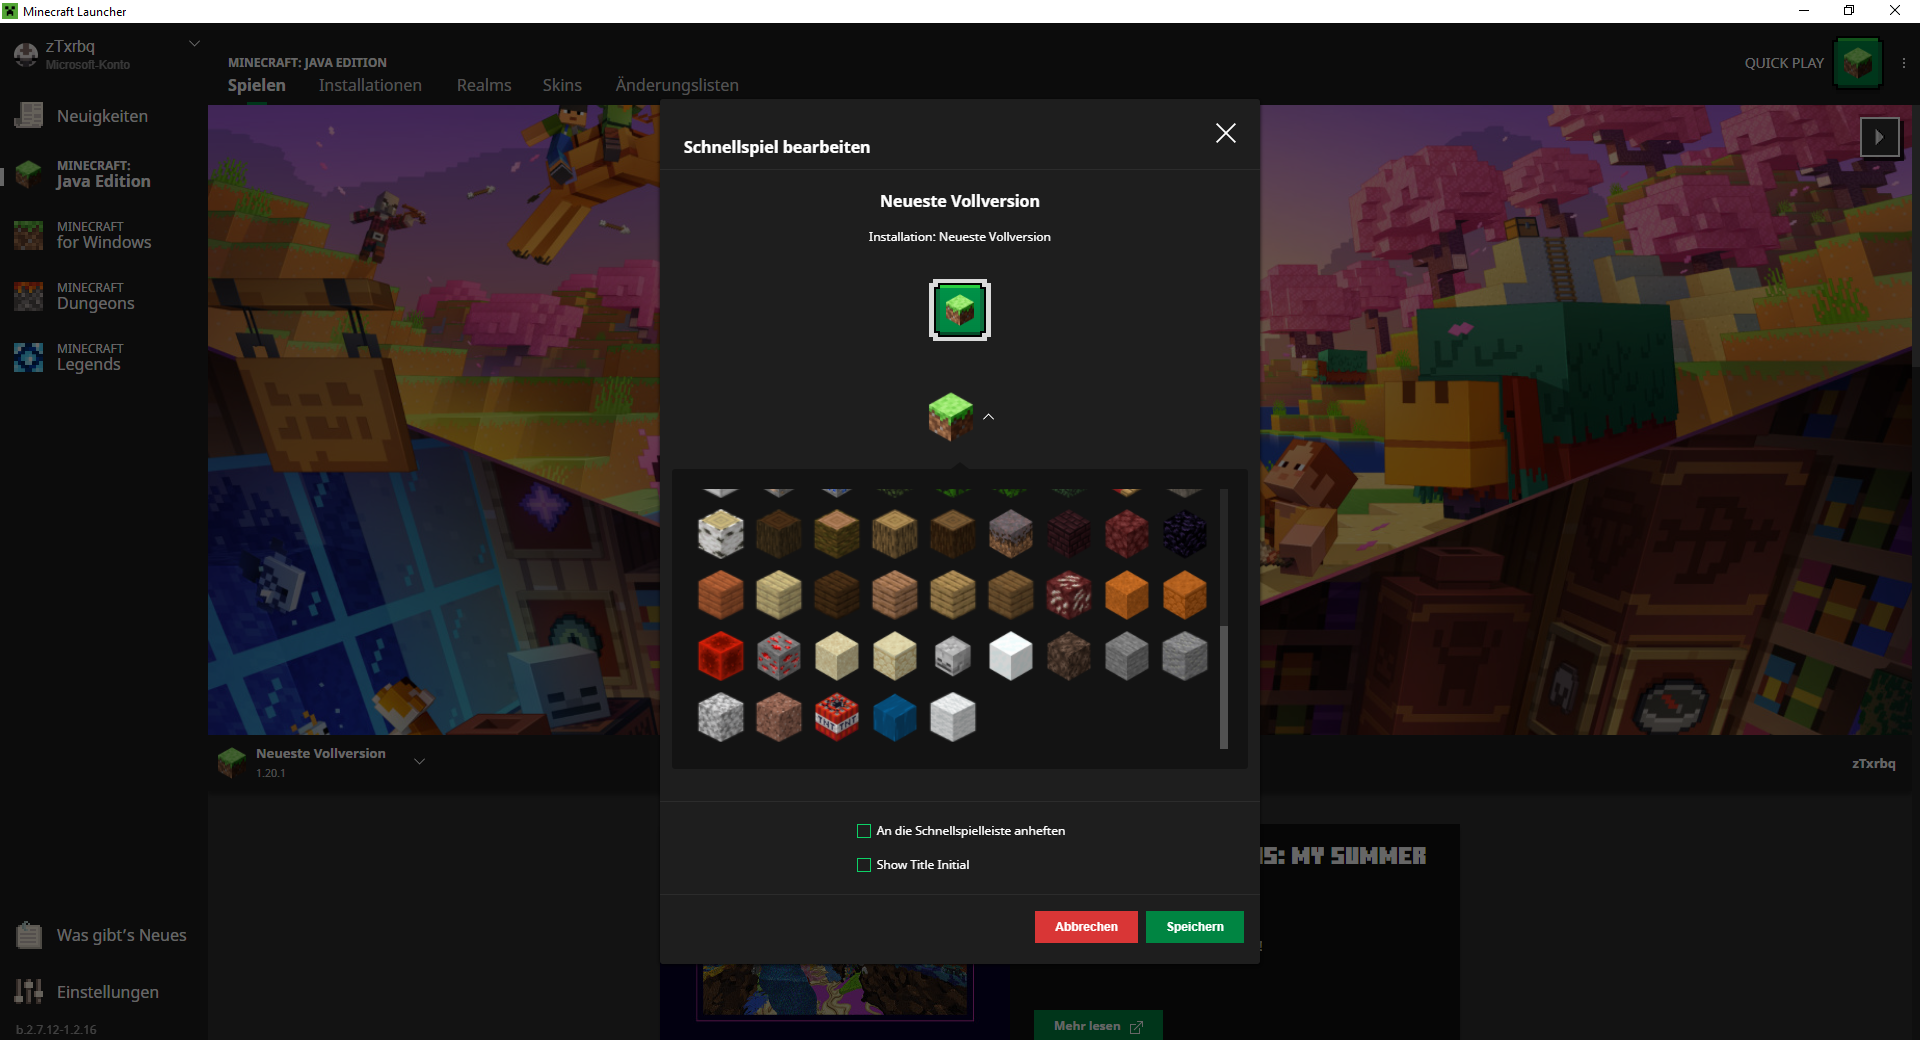Pick the redstone ore block icon
This screenshot has width=1920, height=1040.
[x=779, y=657]
